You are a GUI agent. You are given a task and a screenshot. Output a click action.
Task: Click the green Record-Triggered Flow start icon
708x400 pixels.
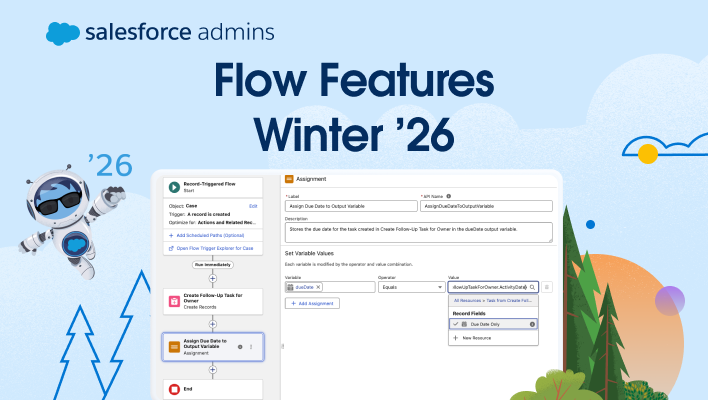click(174, 187)
